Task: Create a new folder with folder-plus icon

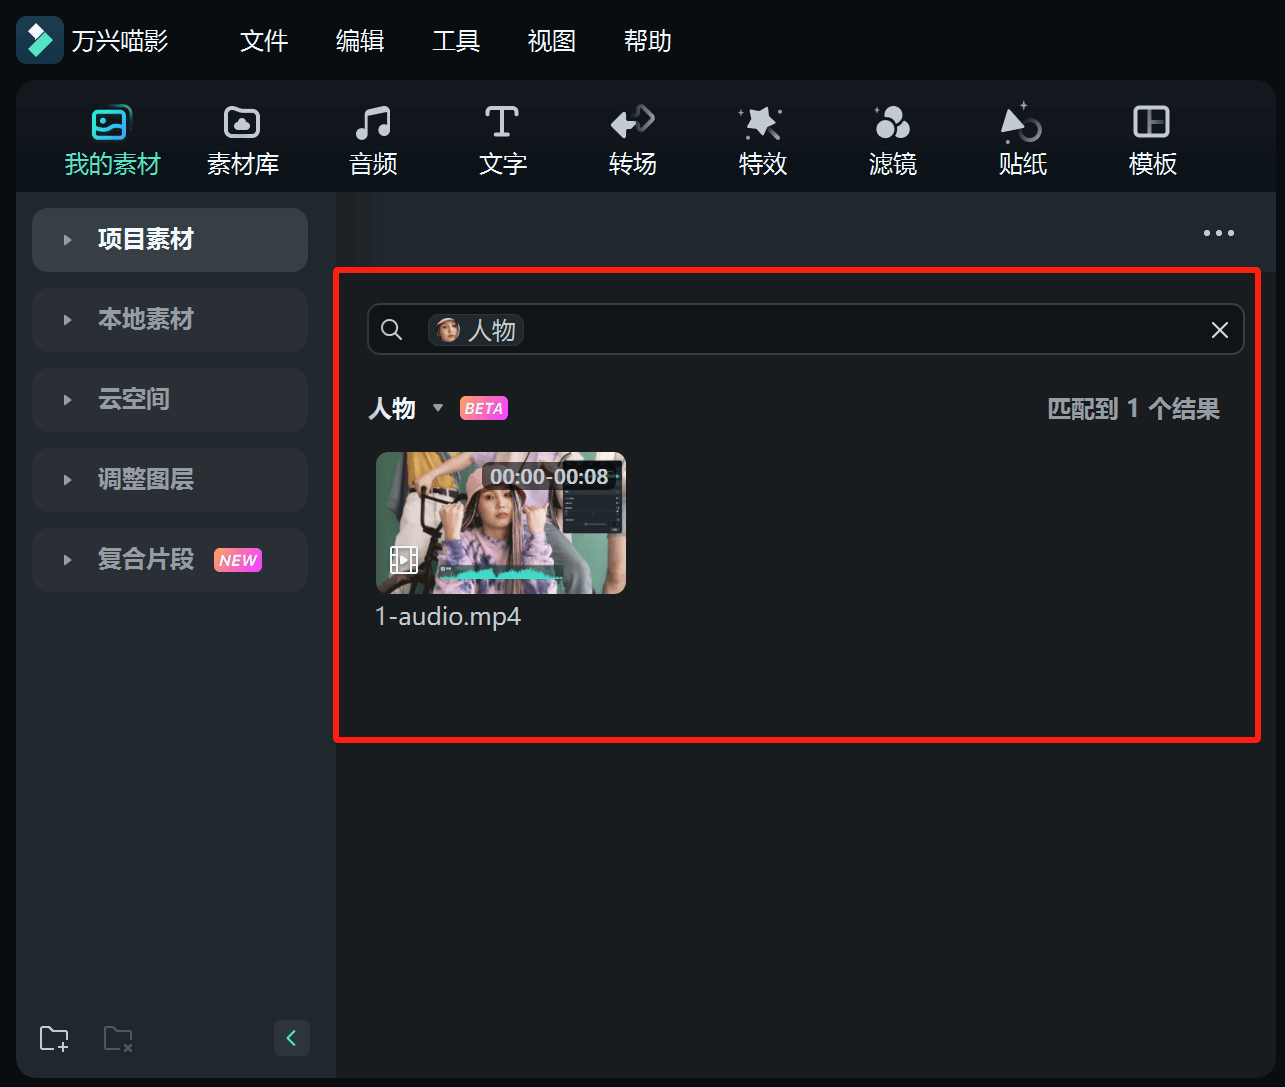Action: coord(54,1039)
